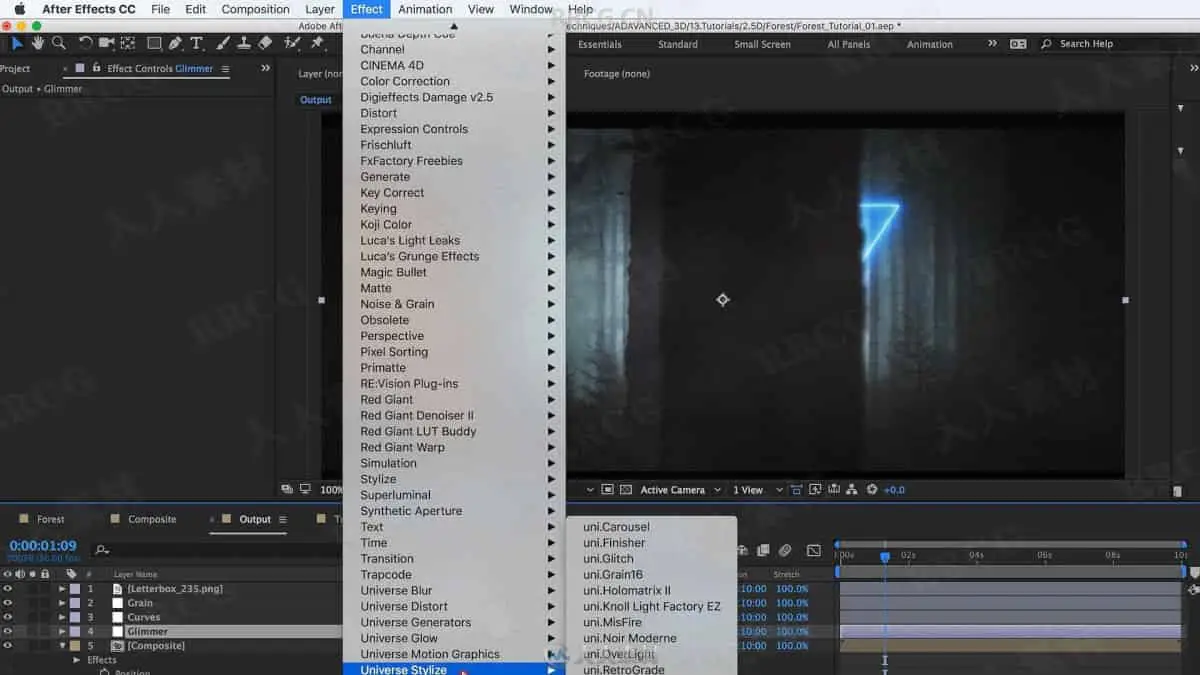The width and height of the screenshot is (1200, 675).
Task: Toggle transparency grid button in viewer
Action: 626,490
